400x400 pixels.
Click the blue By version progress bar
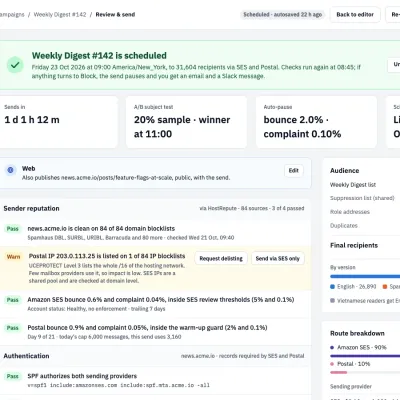click(365, 276)
